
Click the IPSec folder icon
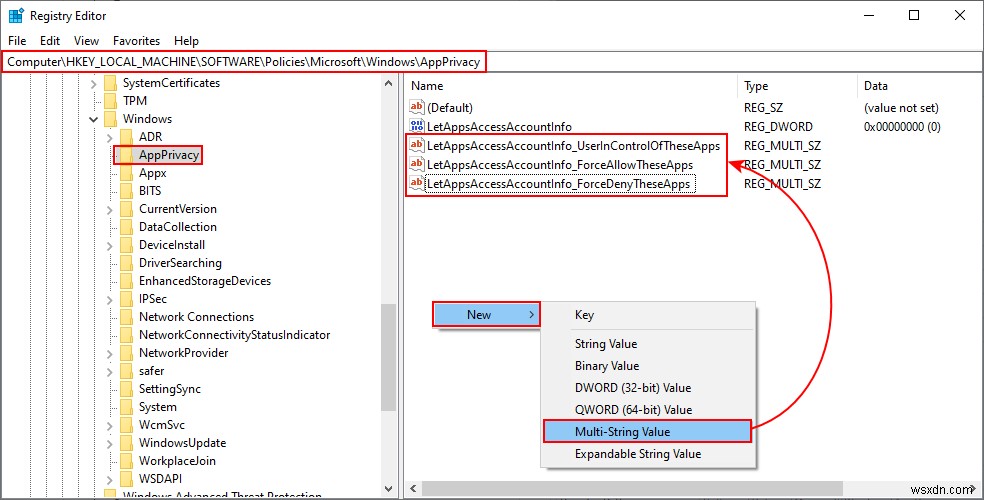click(x=127, y=299)
